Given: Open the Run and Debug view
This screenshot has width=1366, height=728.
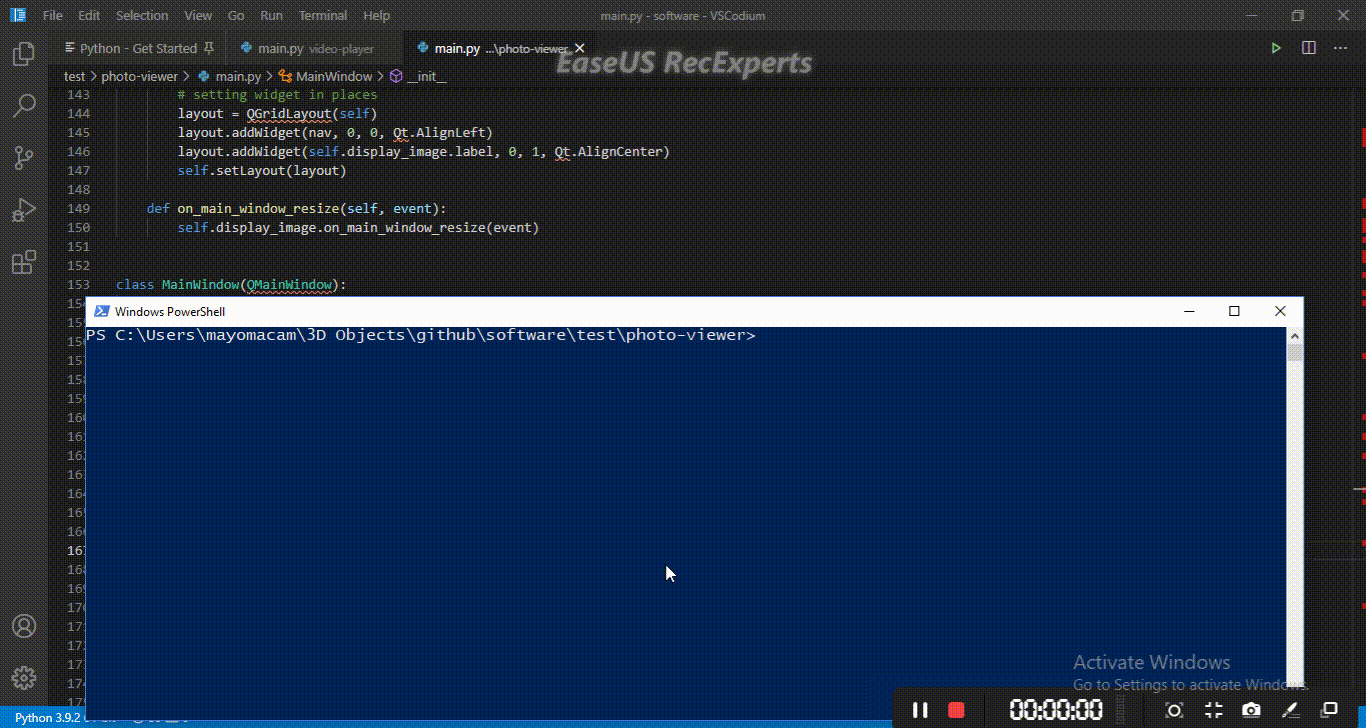Looking at the screenshot, I should pos(23,210).
